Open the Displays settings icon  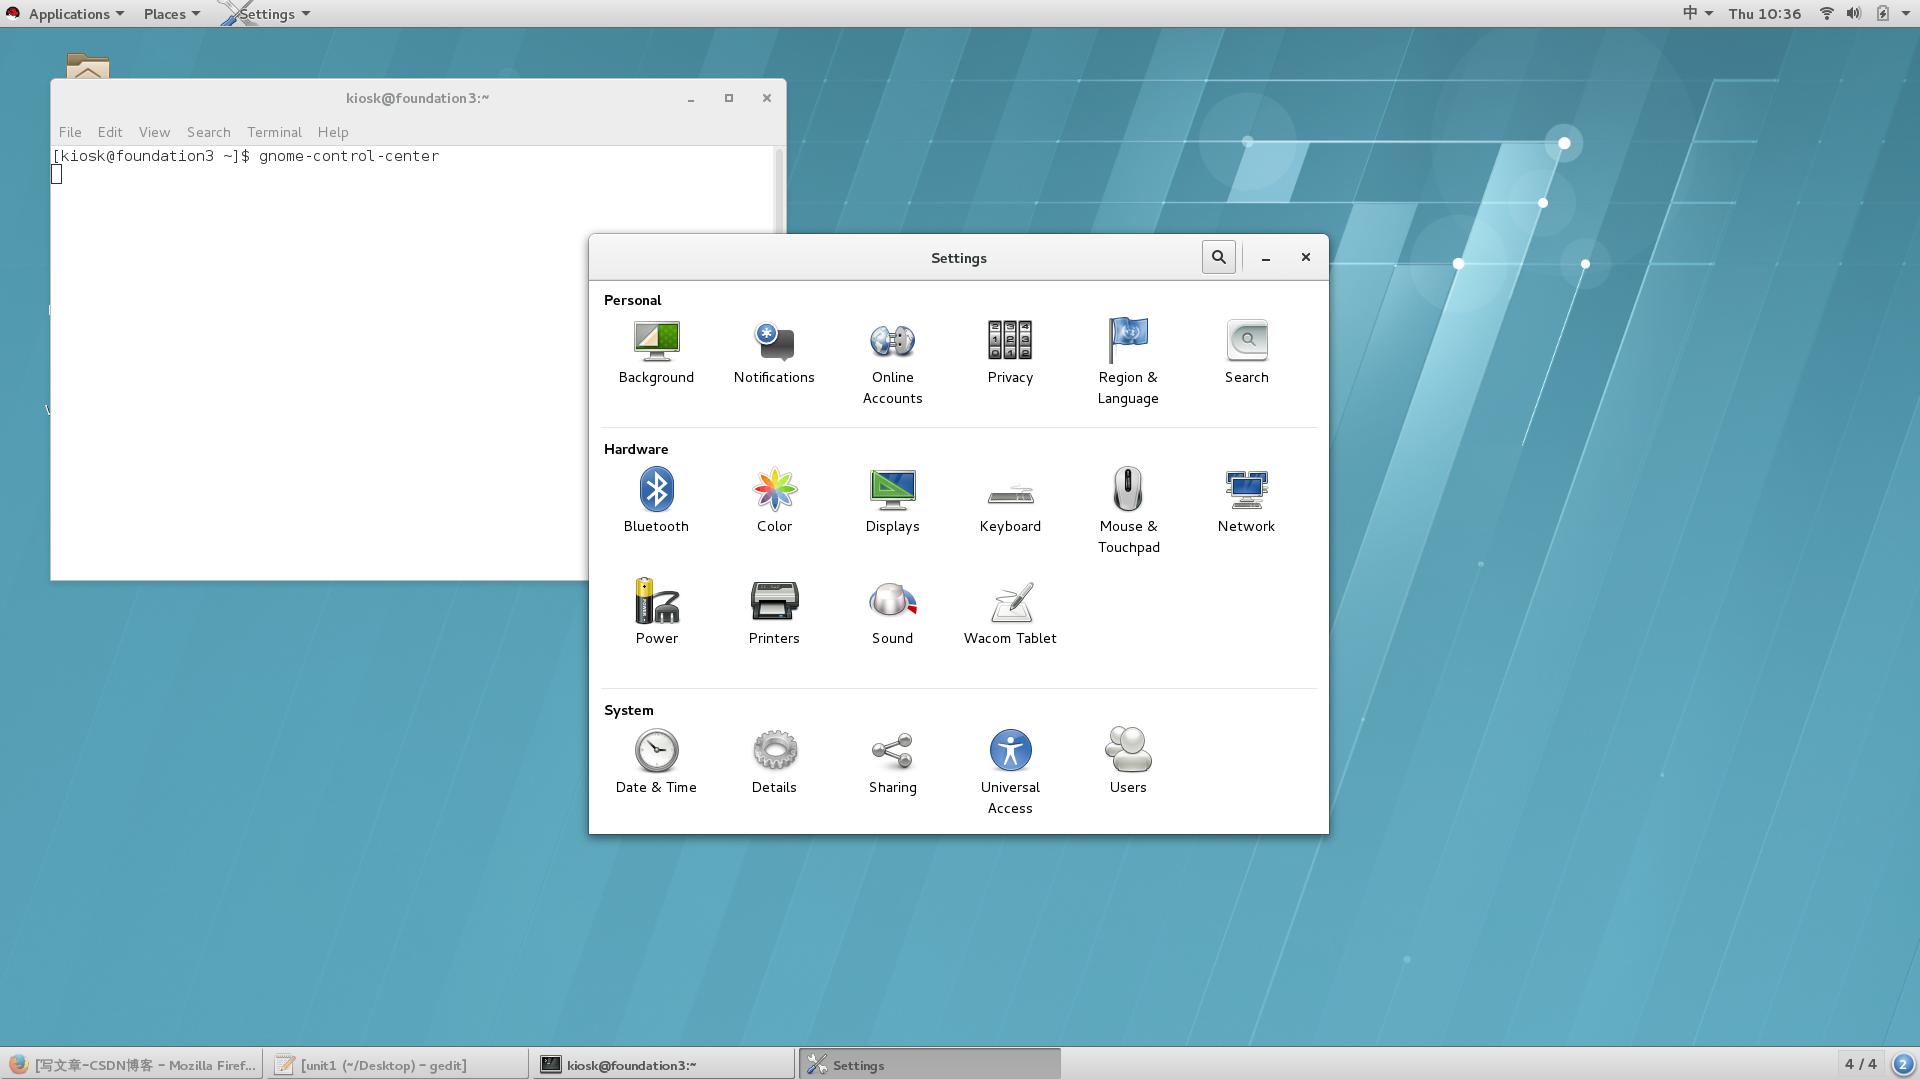point(892,490)
